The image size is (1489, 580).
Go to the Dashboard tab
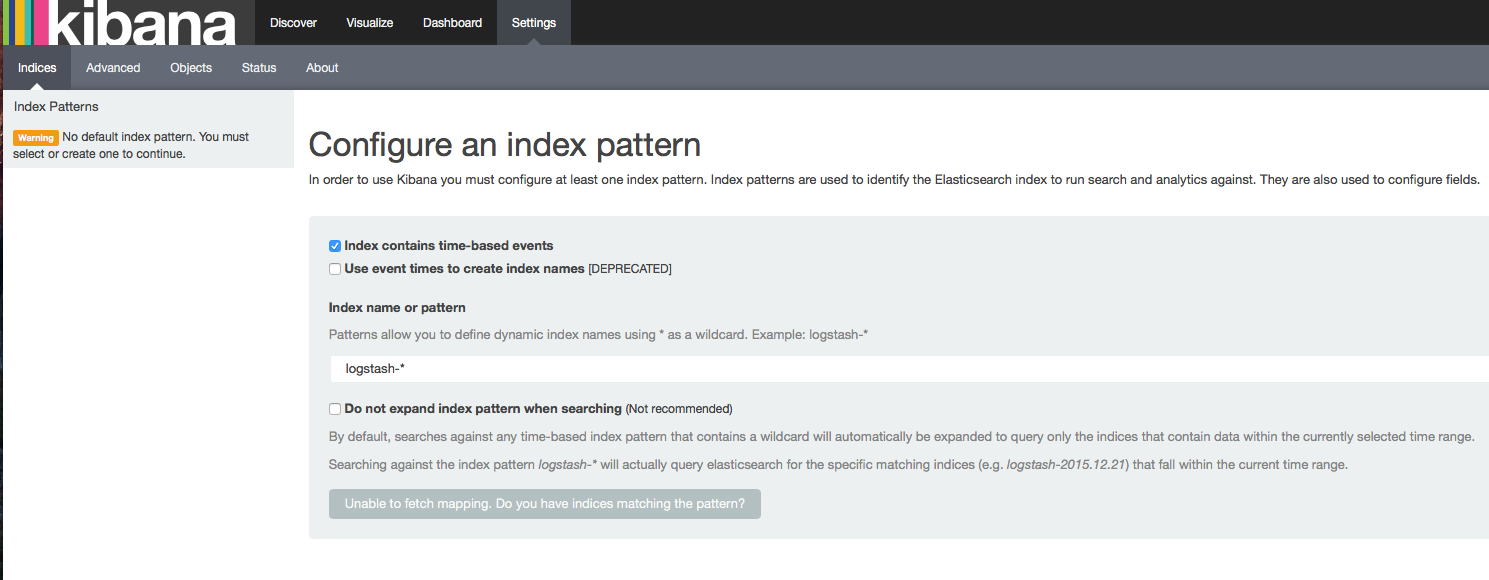(x=452, y=22)
